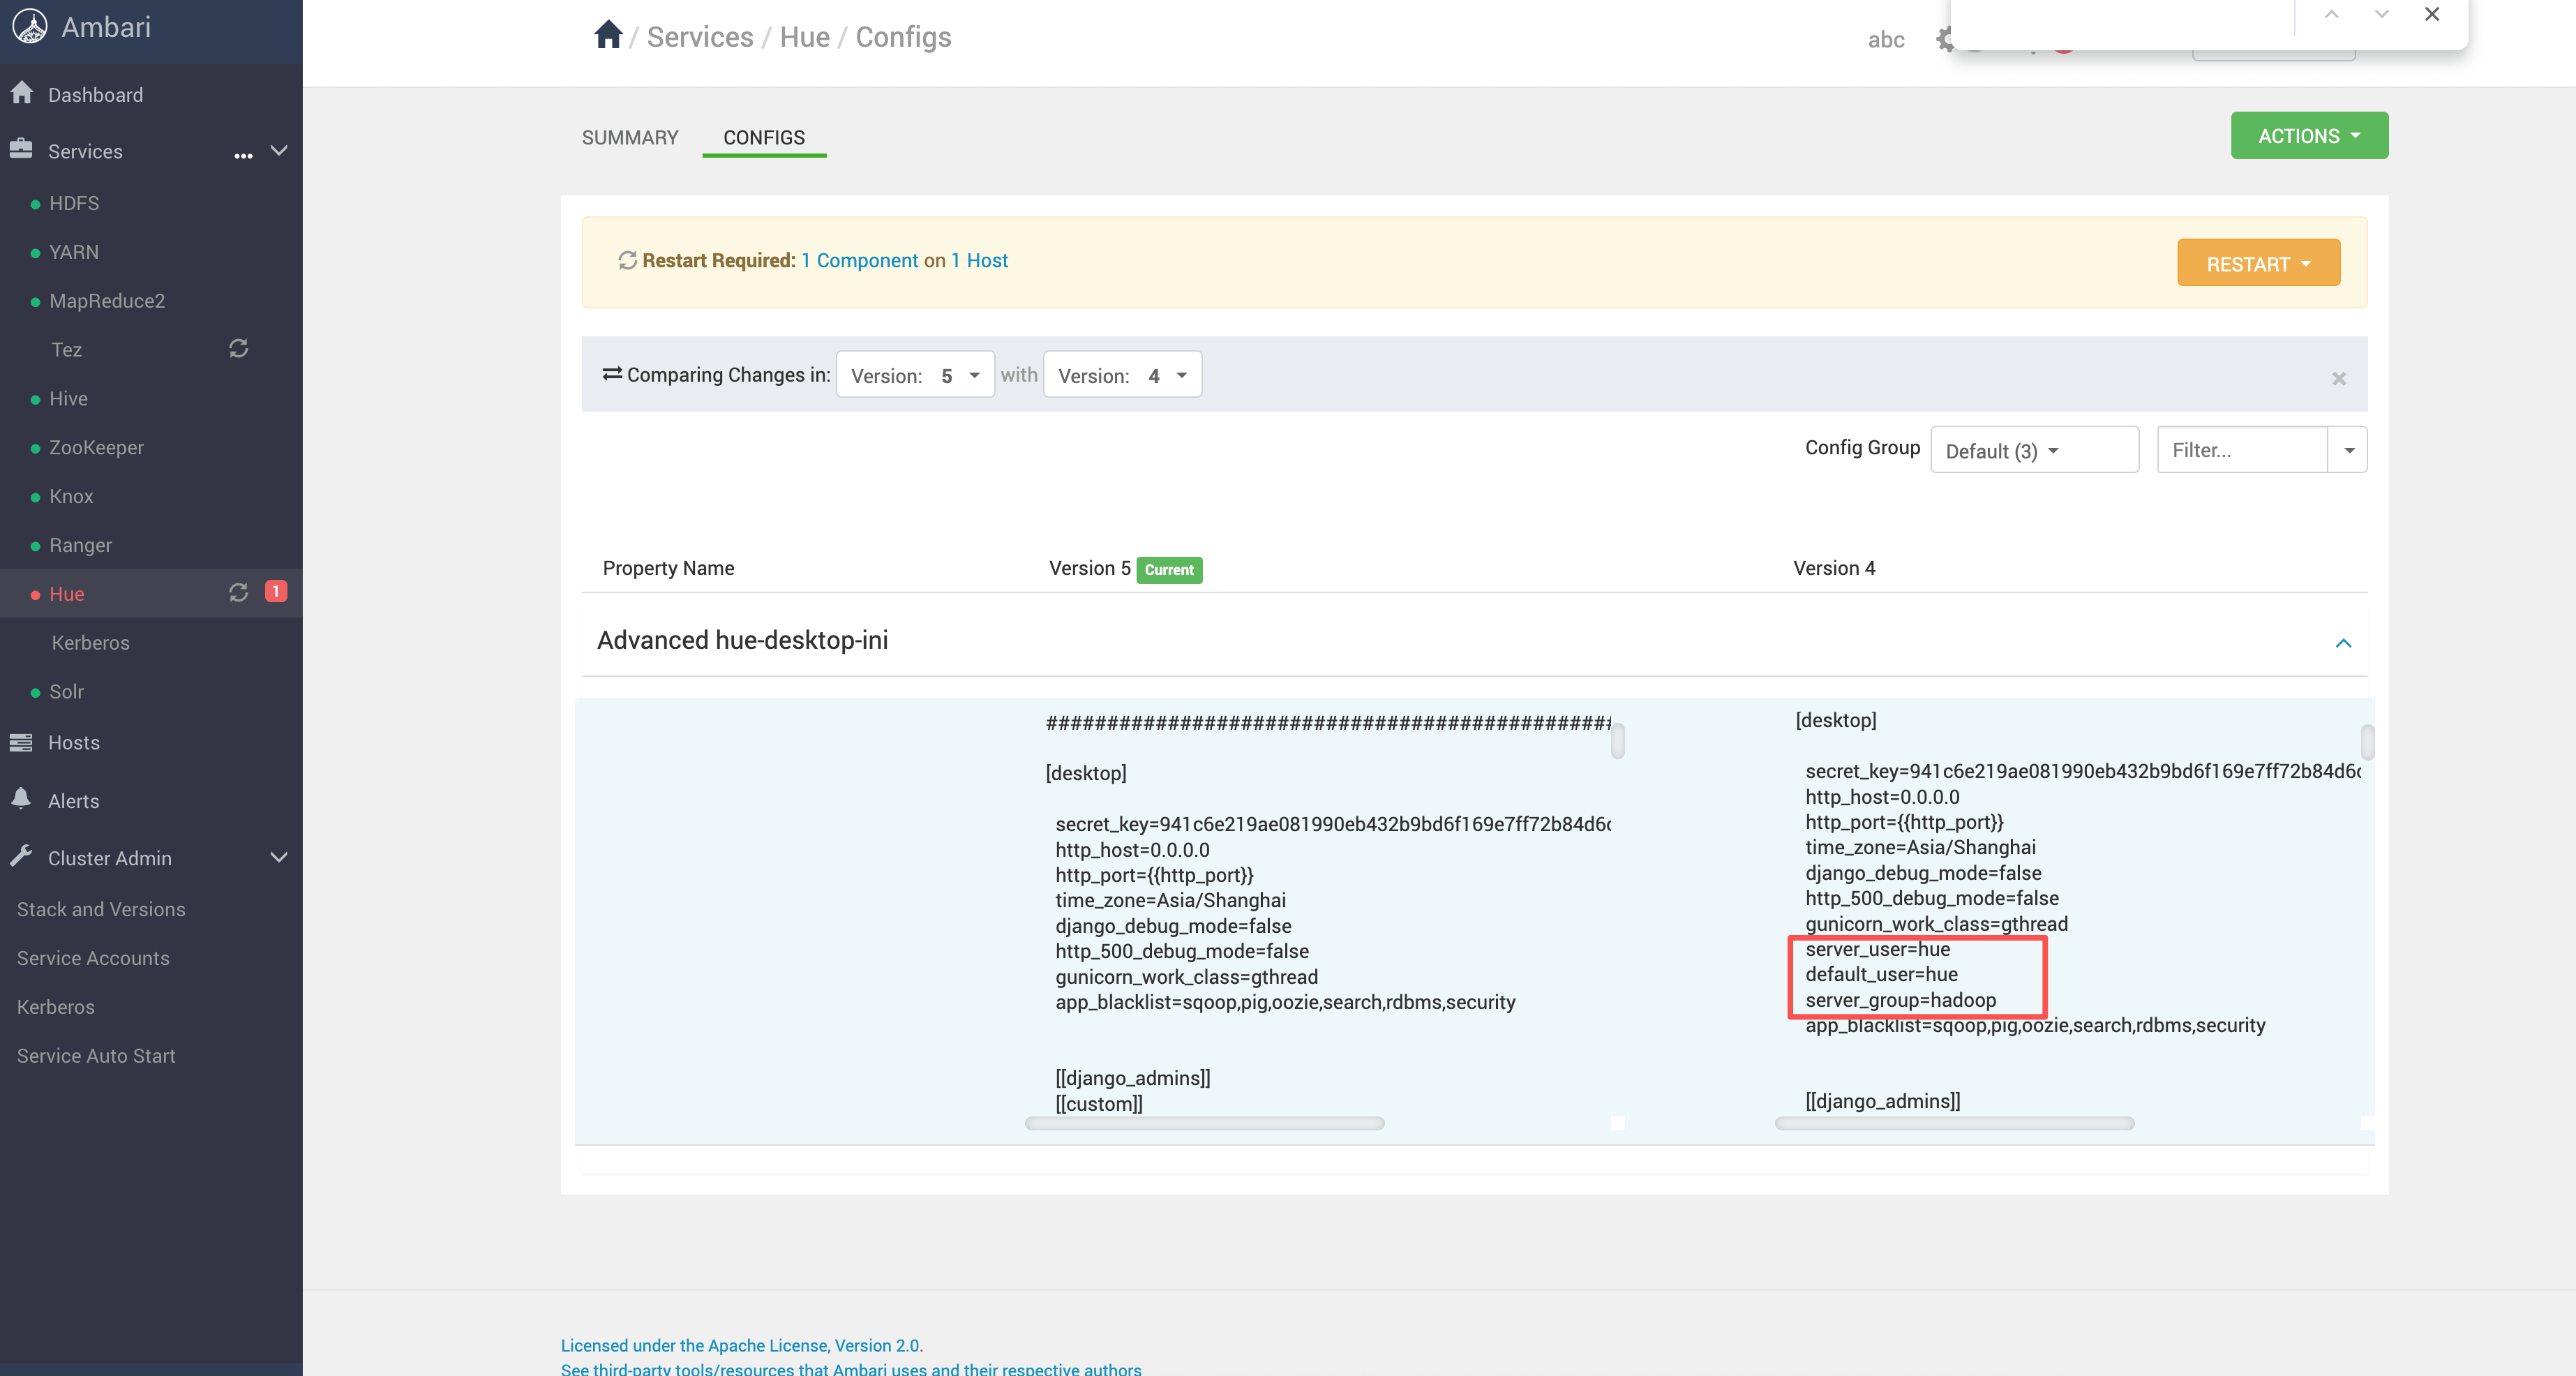
Task: Open the Kerberos item under Cluster Admin
Action: click(56, 1007)
